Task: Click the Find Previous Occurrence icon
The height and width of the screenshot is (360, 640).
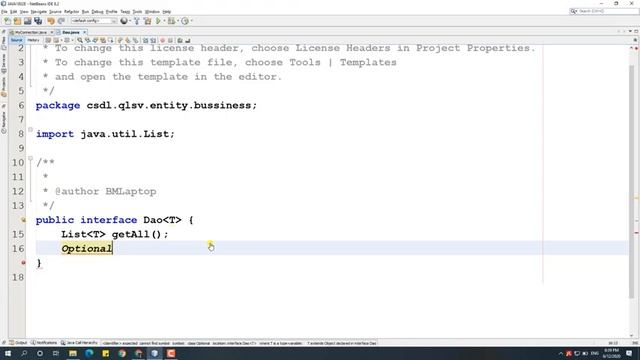Action: pyautogui.click(x=87, y=40)
